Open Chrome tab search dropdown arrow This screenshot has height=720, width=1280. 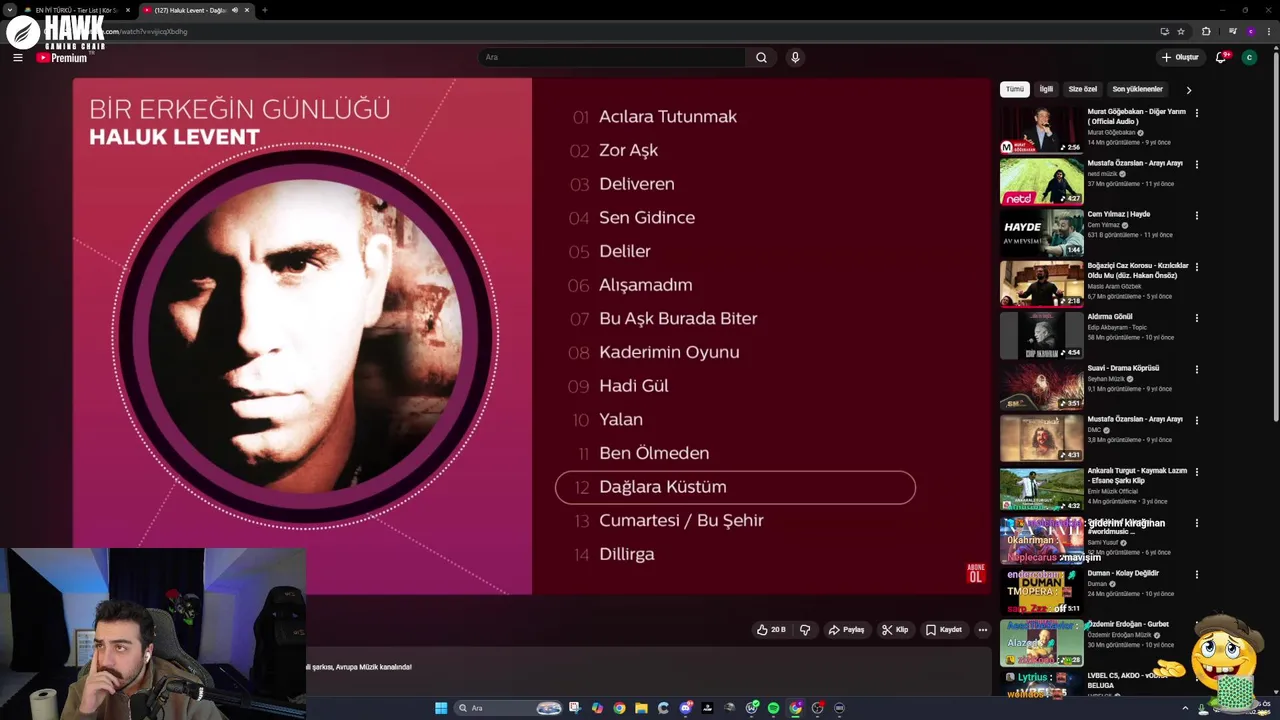(10, 10)
